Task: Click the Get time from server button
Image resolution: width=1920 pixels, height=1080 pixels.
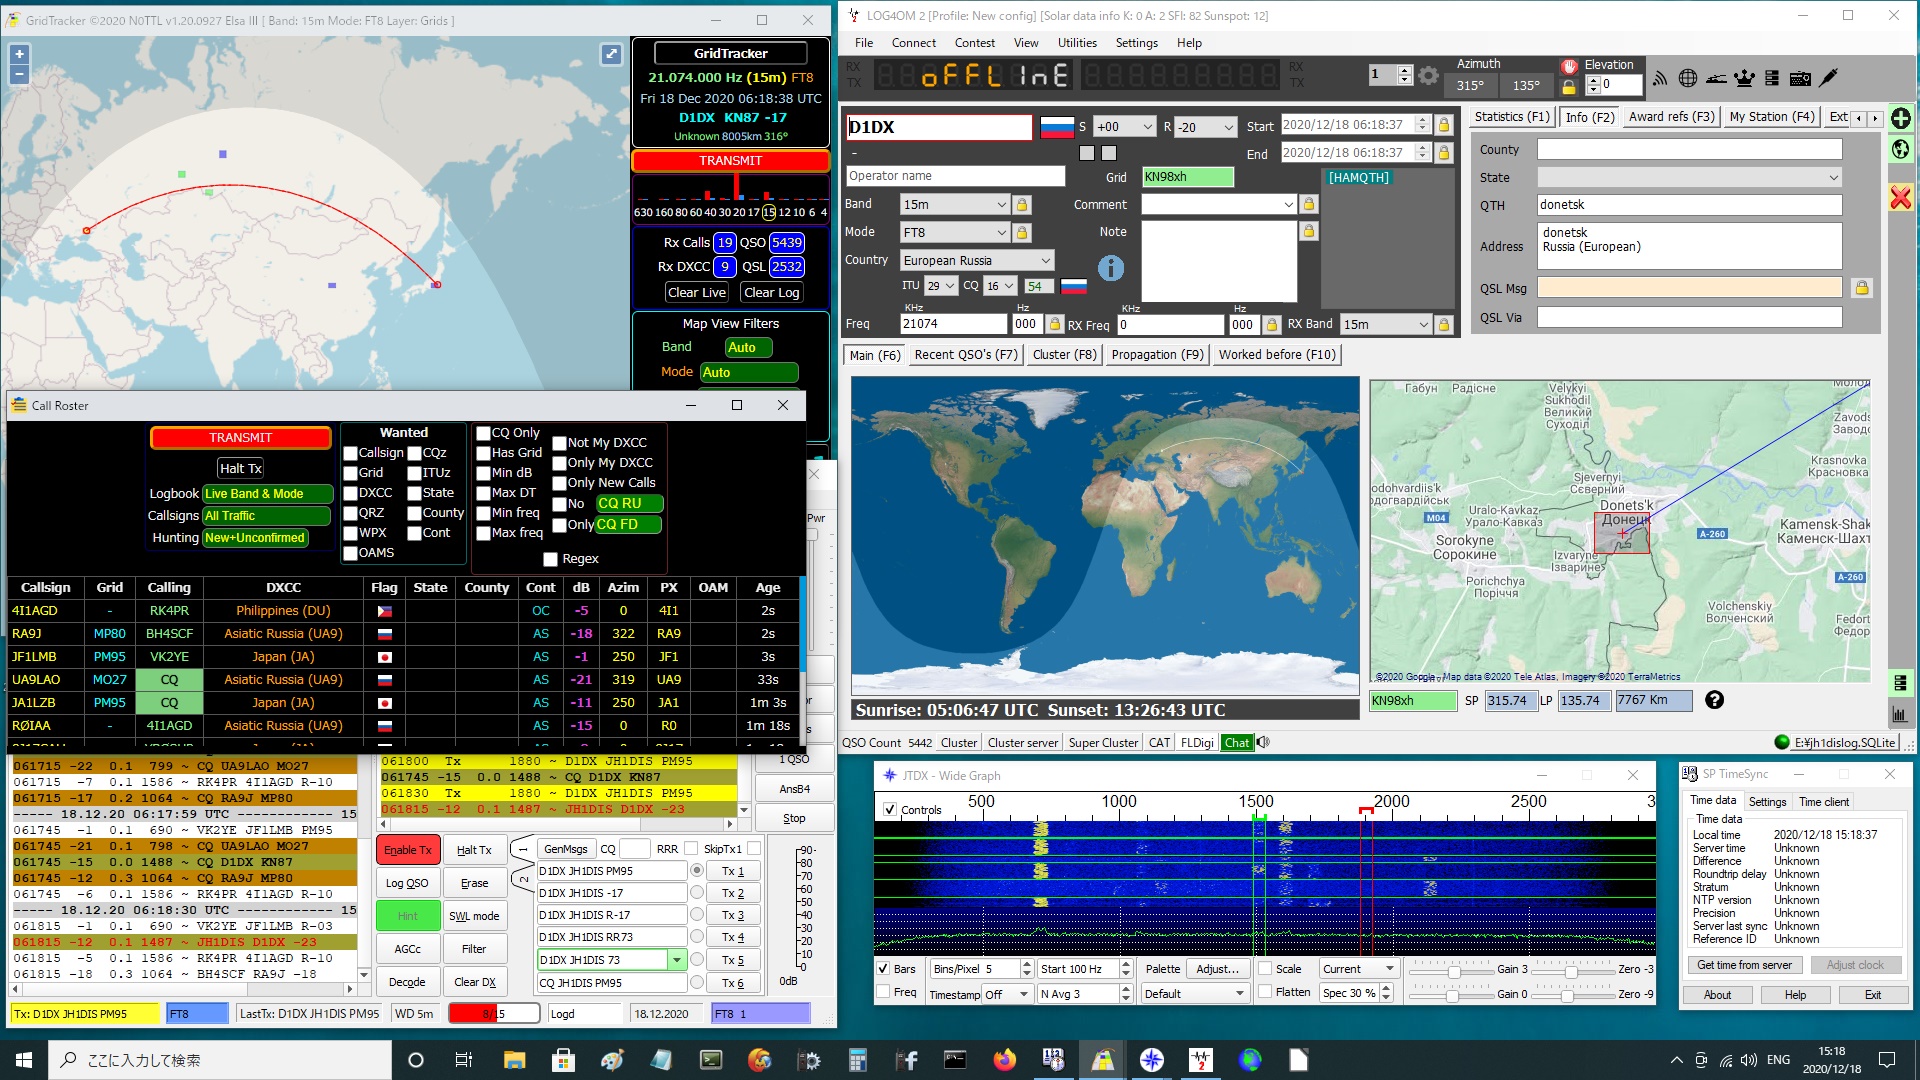Action: click(1744, 964)
